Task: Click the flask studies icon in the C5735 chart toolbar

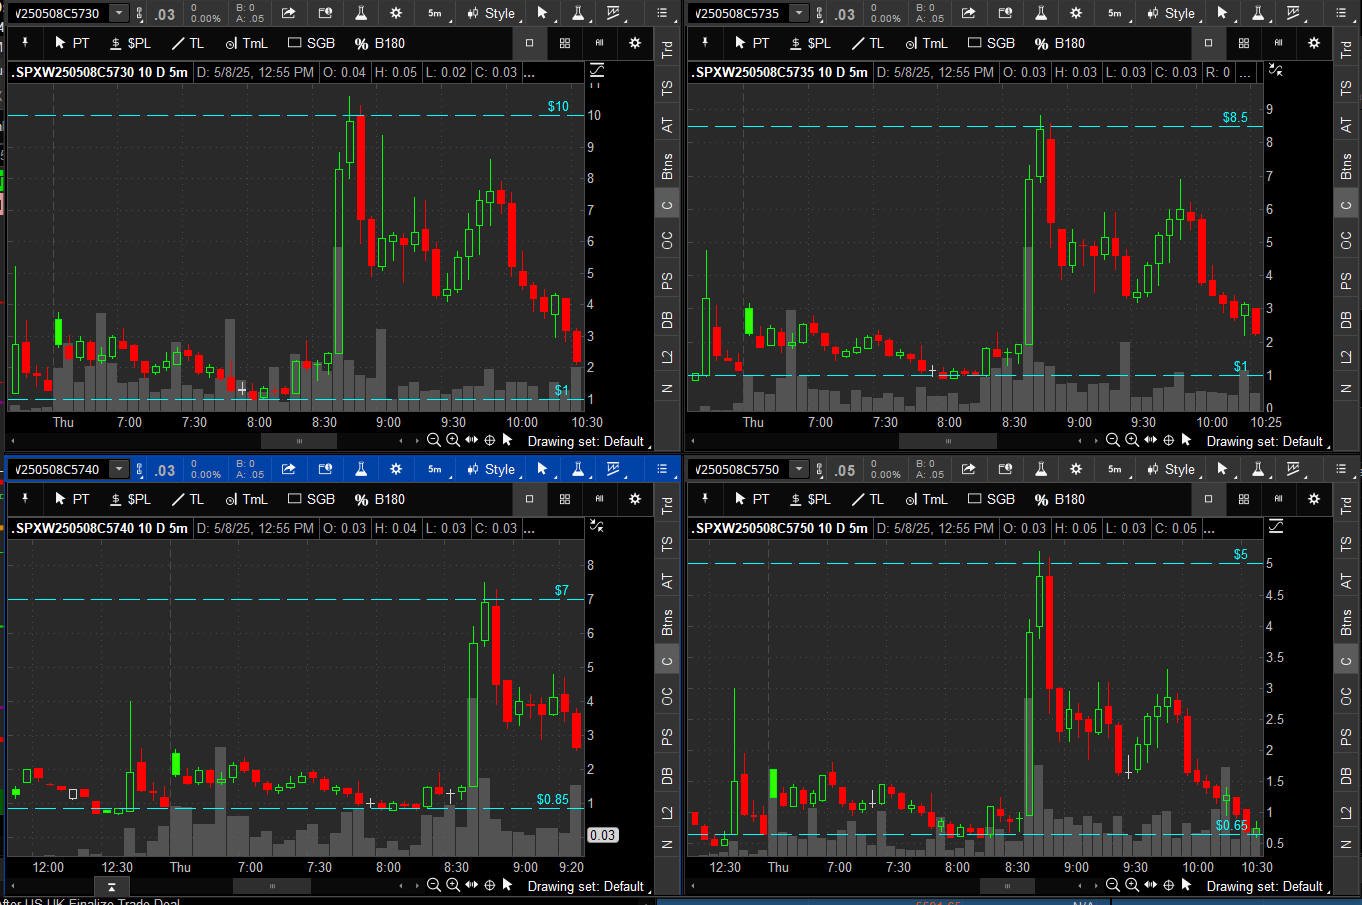Action: [1040, 13]
